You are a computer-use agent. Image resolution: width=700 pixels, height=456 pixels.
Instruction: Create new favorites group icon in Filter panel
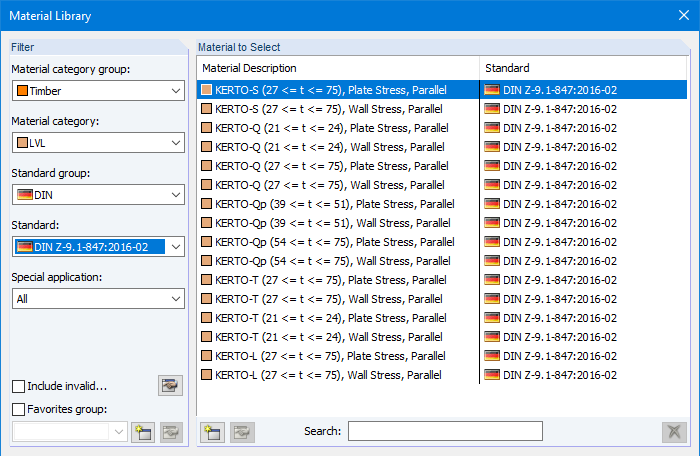point(143,432)
